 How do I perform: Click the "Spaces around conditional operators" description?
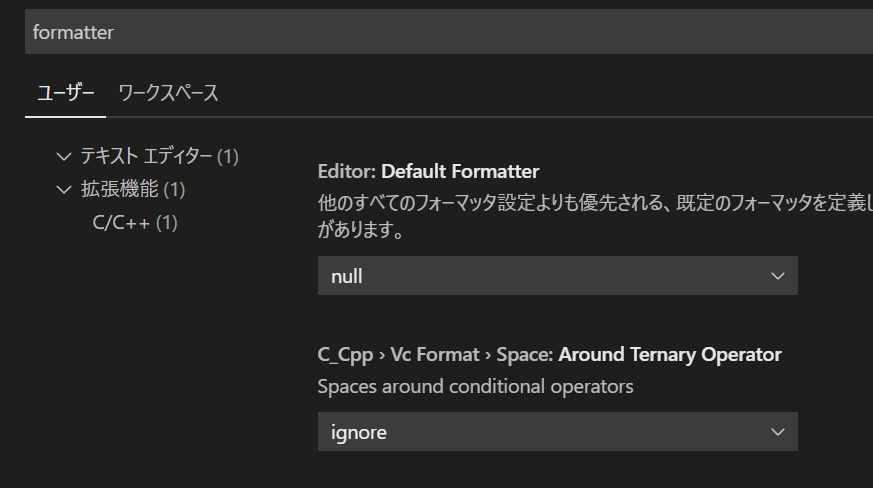pos(475,386)
